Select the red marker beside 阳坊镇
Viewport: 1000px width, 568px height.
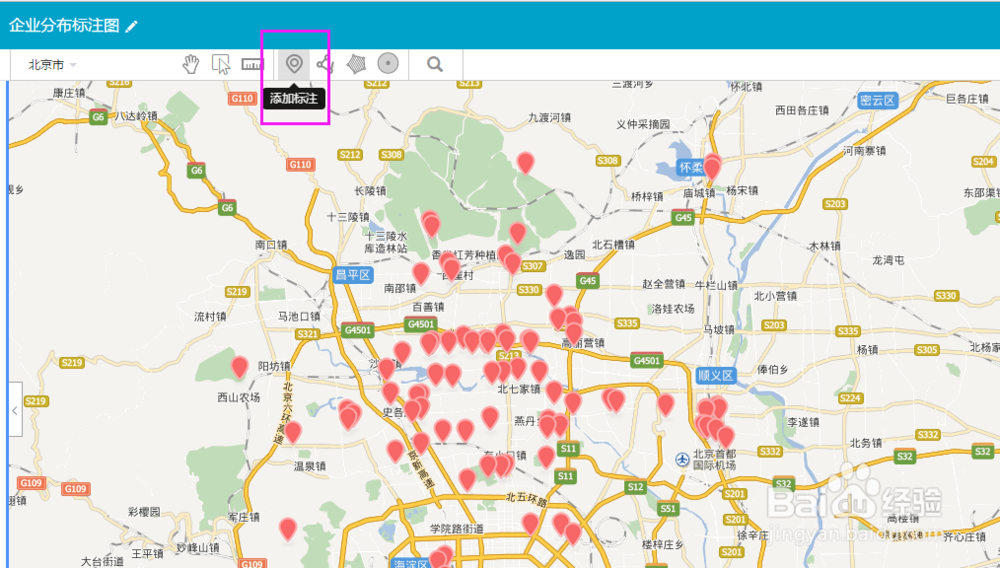[239, 367]
